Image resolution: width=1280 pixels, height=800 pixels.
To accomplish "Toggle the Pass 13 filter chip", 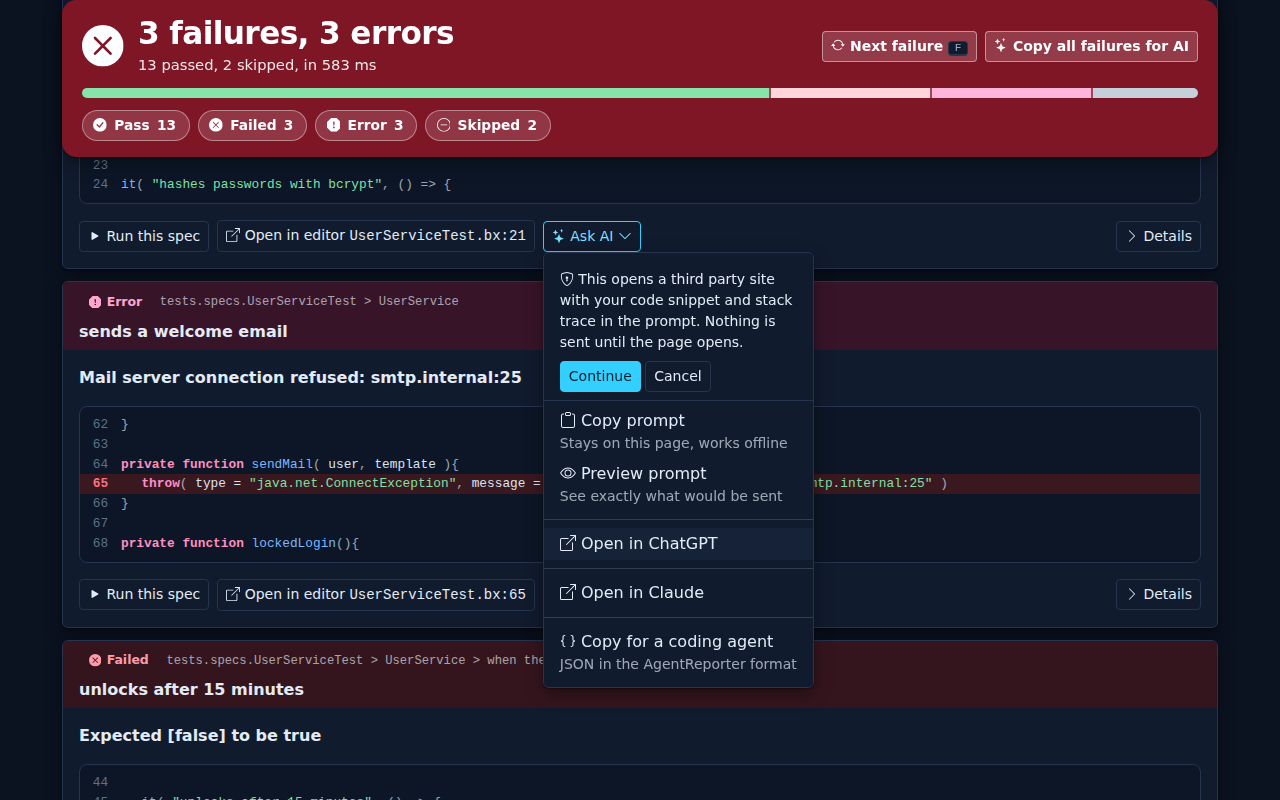I will (x=135, y=125).
